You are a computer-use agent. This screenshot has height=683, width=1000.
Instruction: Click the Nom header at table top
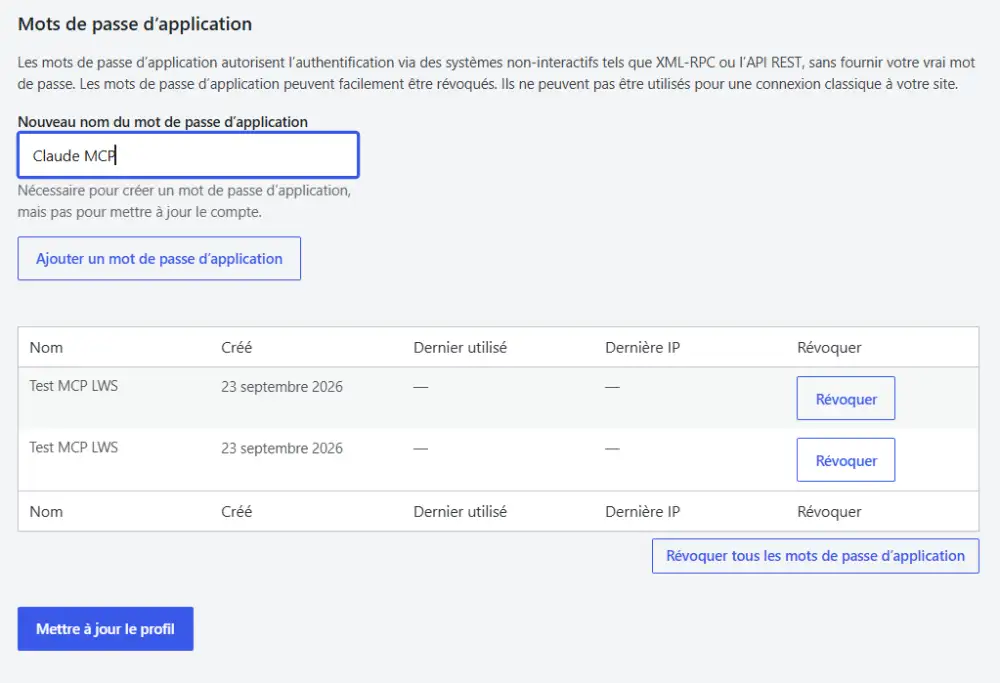46,348
